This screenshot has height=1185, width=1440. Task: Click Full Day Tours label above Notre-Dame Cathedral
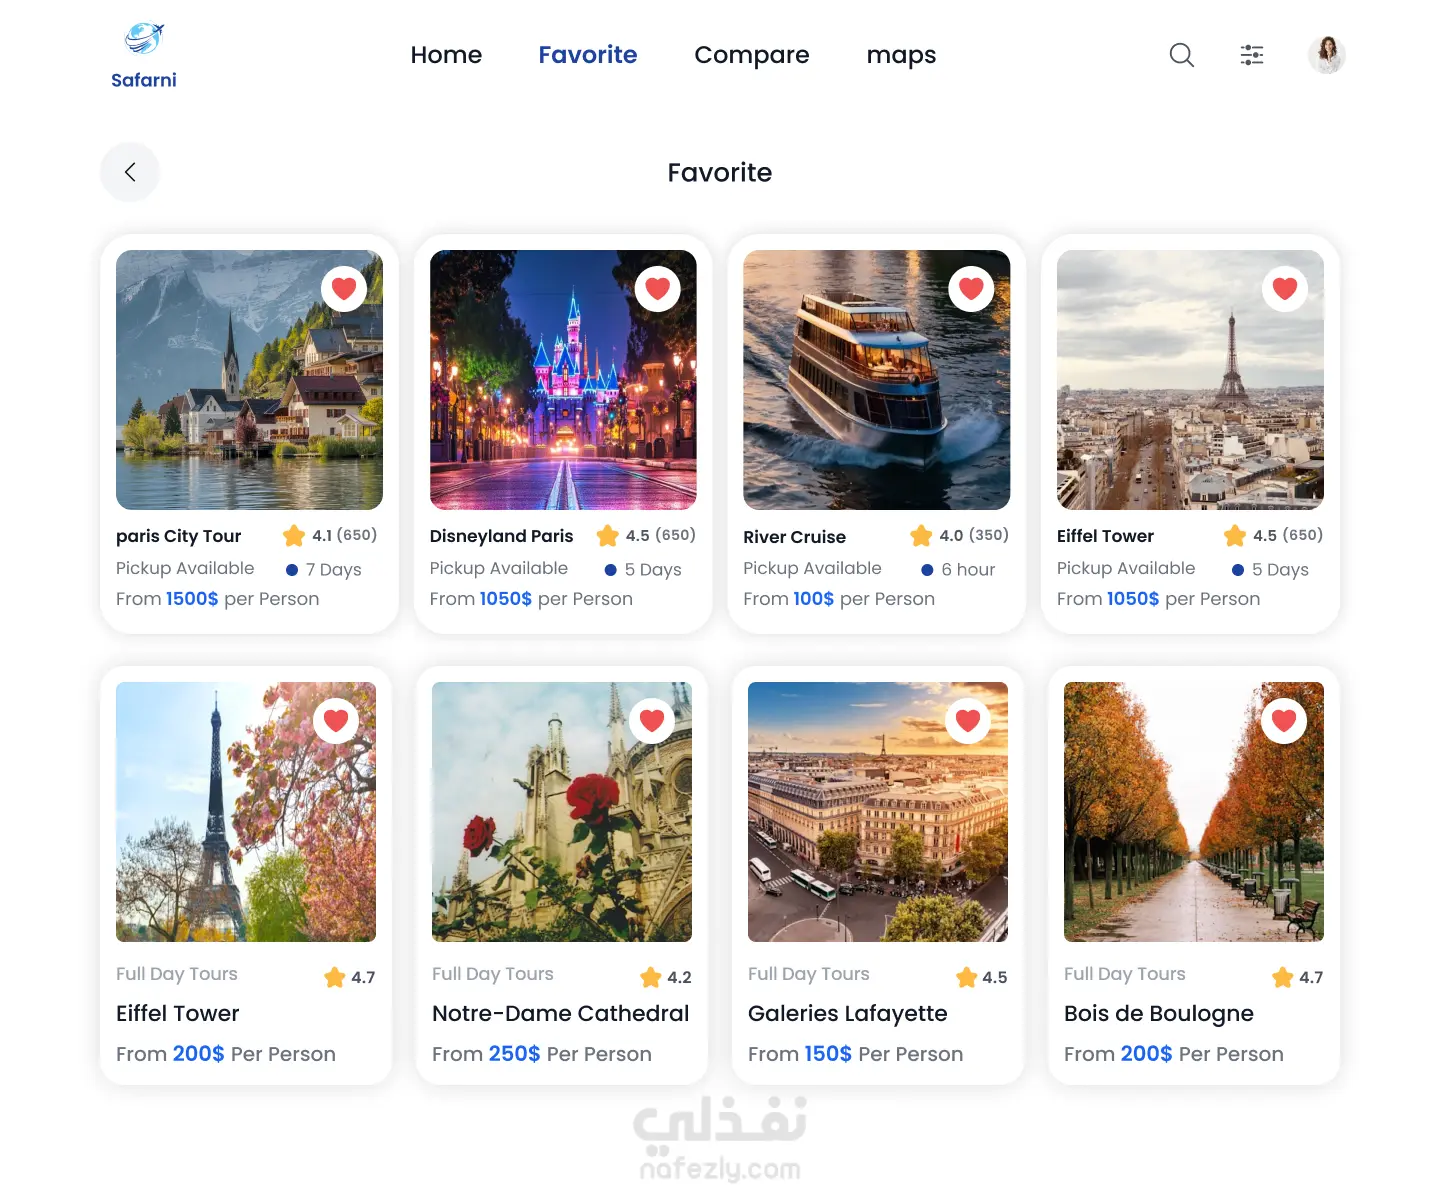(x=493, y=974)
